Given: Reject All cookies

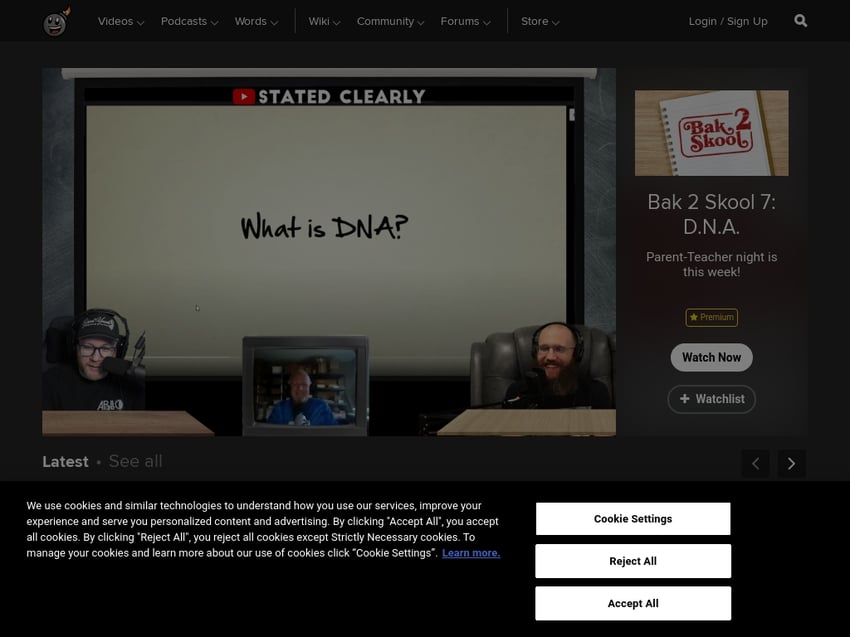Looking at the screenshot, I should click(633, 561).
